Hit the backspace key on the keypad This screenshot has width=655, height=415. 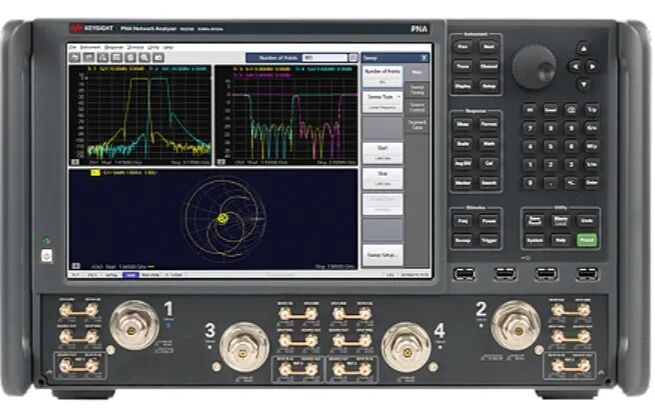click(571, 110)
